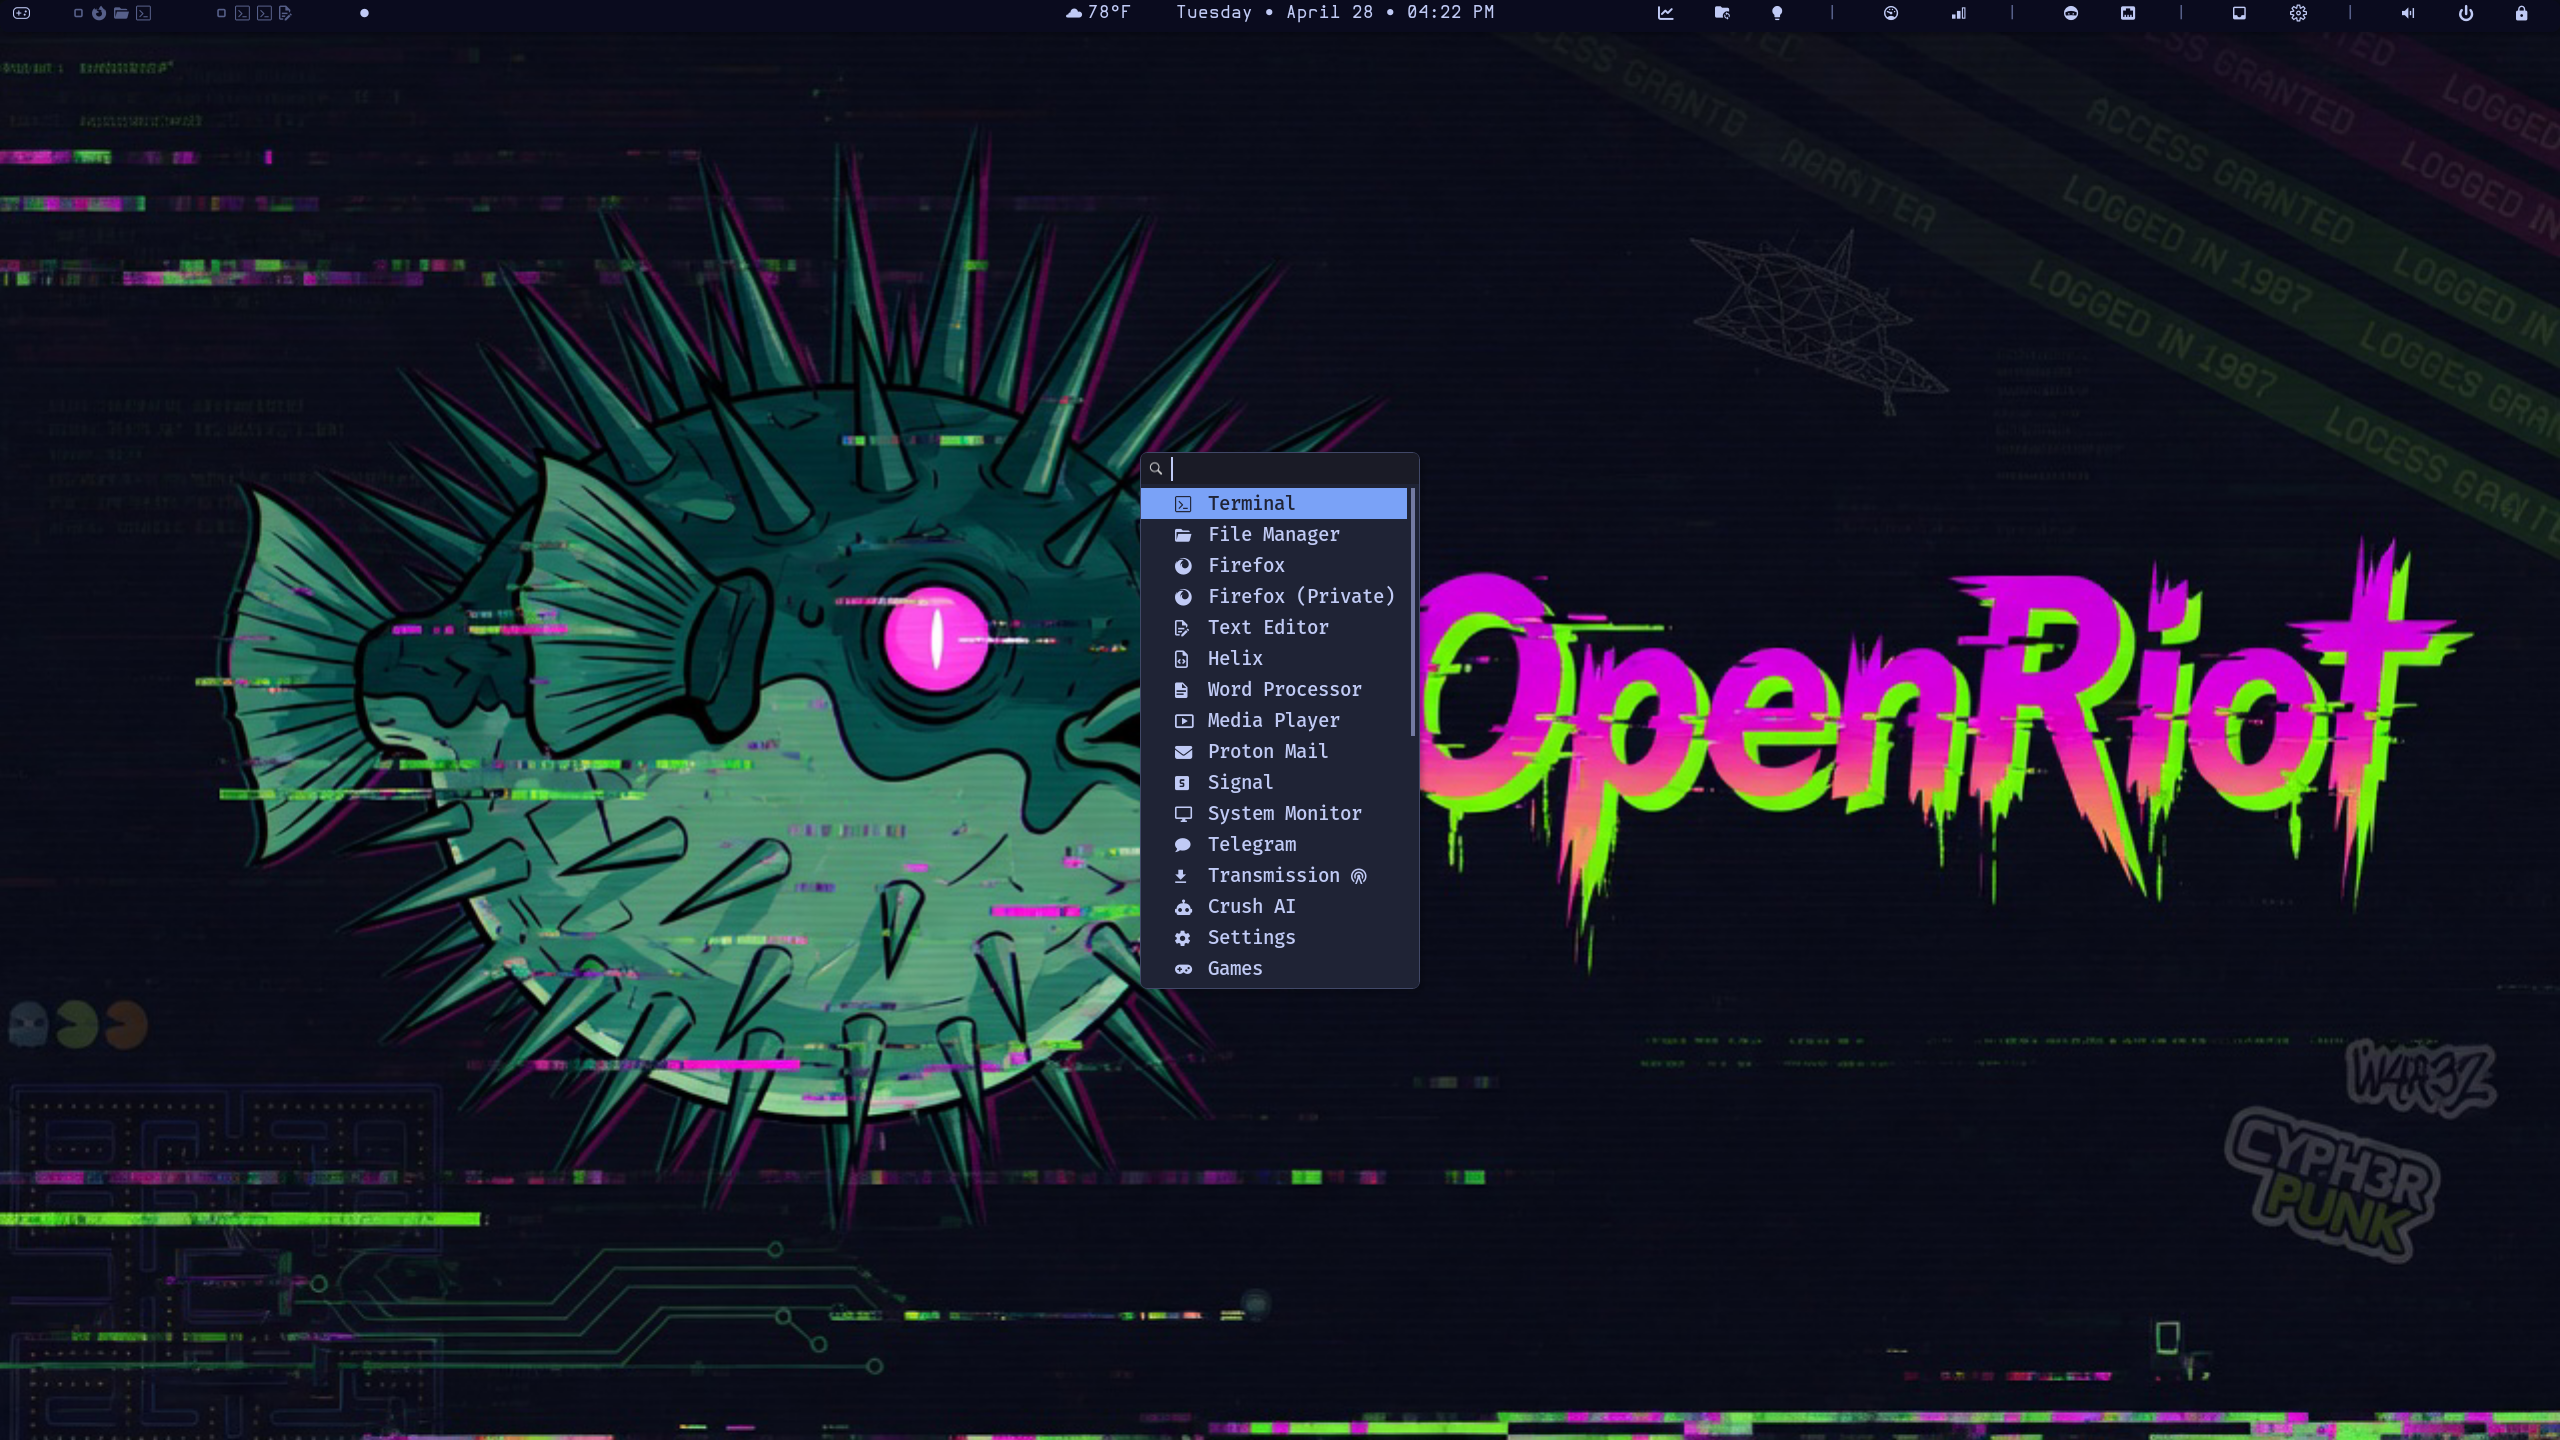Launch Crush AI from the menu
This screenshot has height=1440, width=2560.
(x=1274, y=906)
